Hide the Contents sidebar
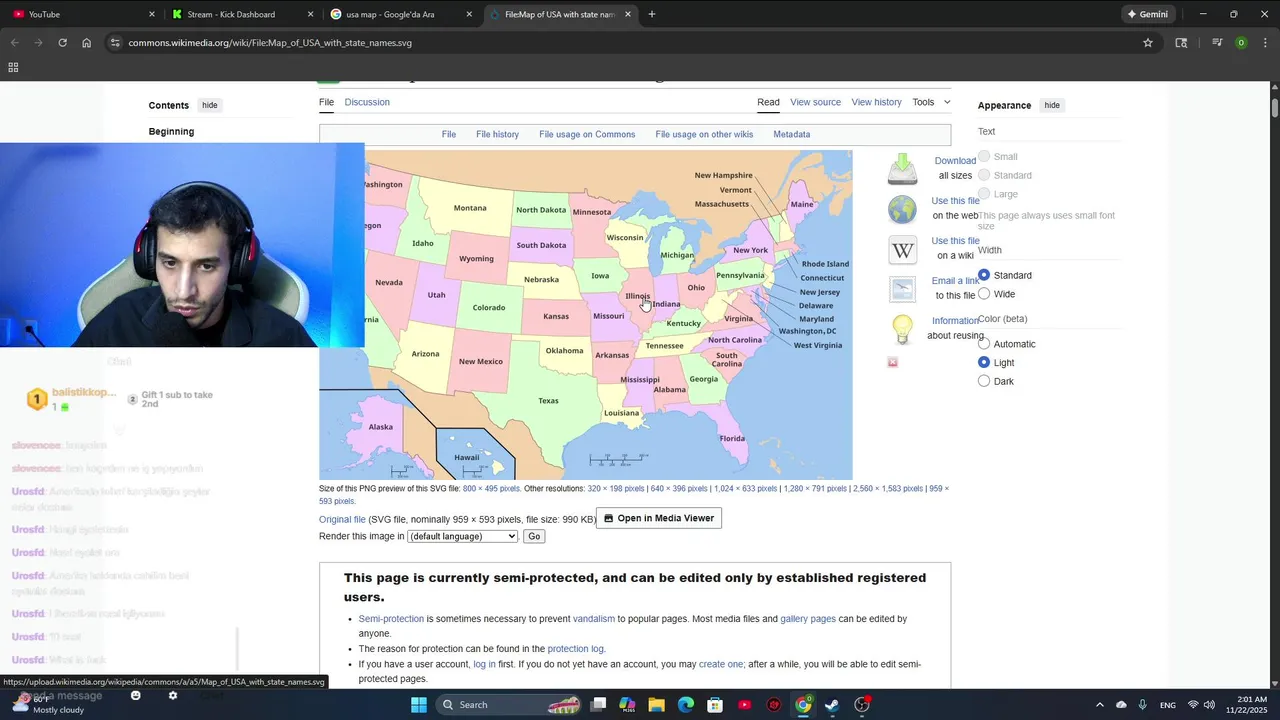The height and width of the screenshot is (720, 1280). click(x=209, y=105)
